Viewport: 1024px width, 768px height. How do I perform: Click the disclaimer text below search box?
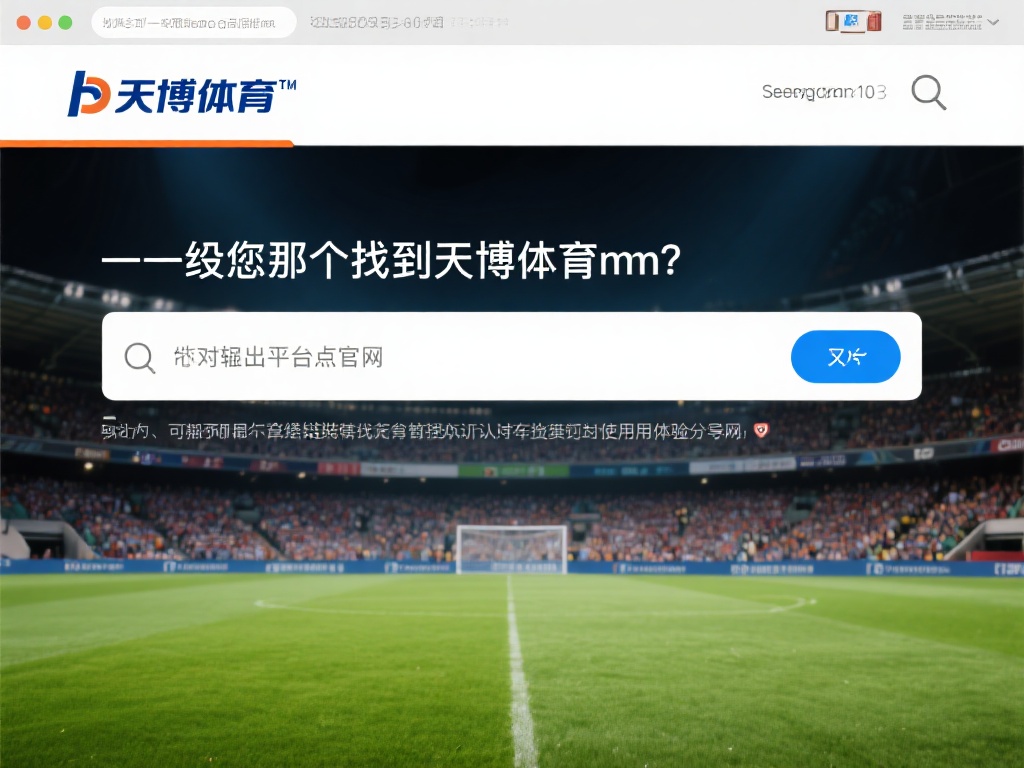coord(424,431)
